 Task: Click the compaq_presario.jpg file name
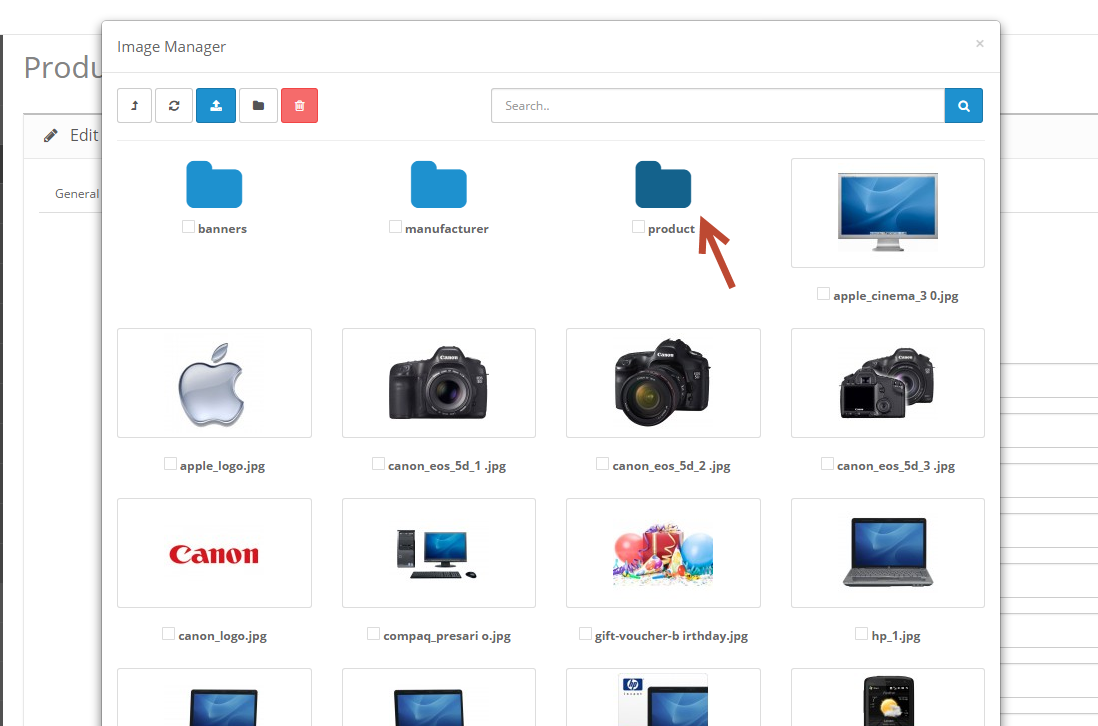447,636
